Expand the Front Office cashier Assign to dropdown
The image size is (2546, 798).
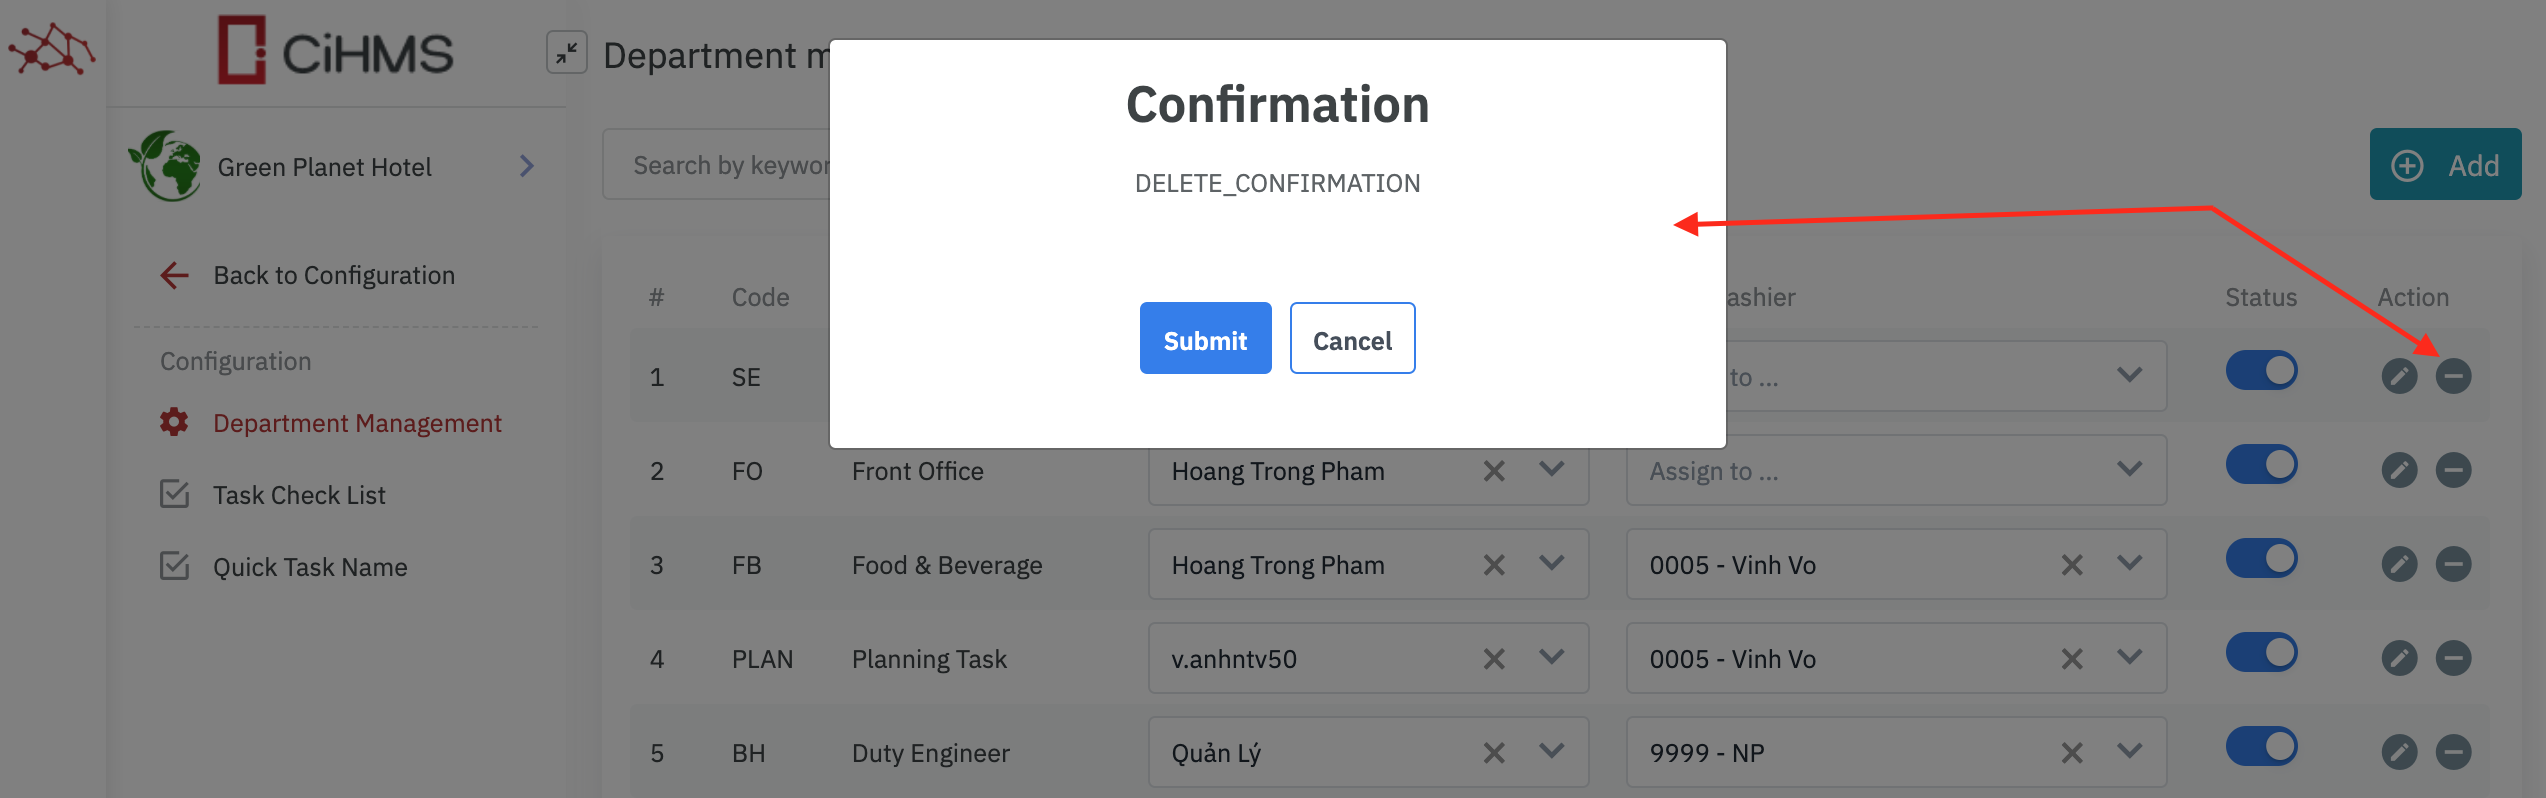[2130, 469]
